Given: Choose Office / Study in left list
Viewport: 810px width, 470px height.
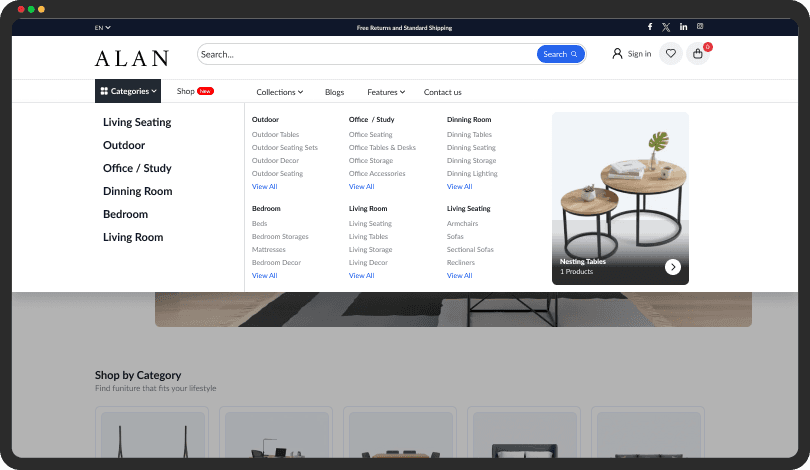Looking at the screenshot, I should click(137, 168).
